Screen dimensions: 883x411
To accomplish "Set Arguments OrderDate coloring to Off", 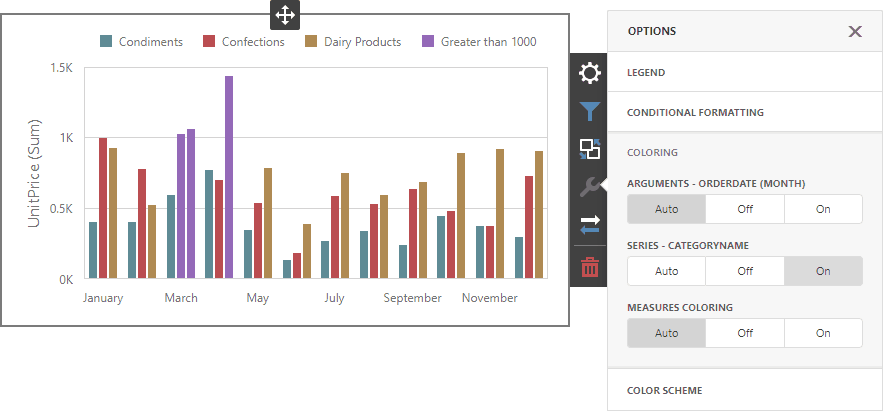I will tap(745, 209).
